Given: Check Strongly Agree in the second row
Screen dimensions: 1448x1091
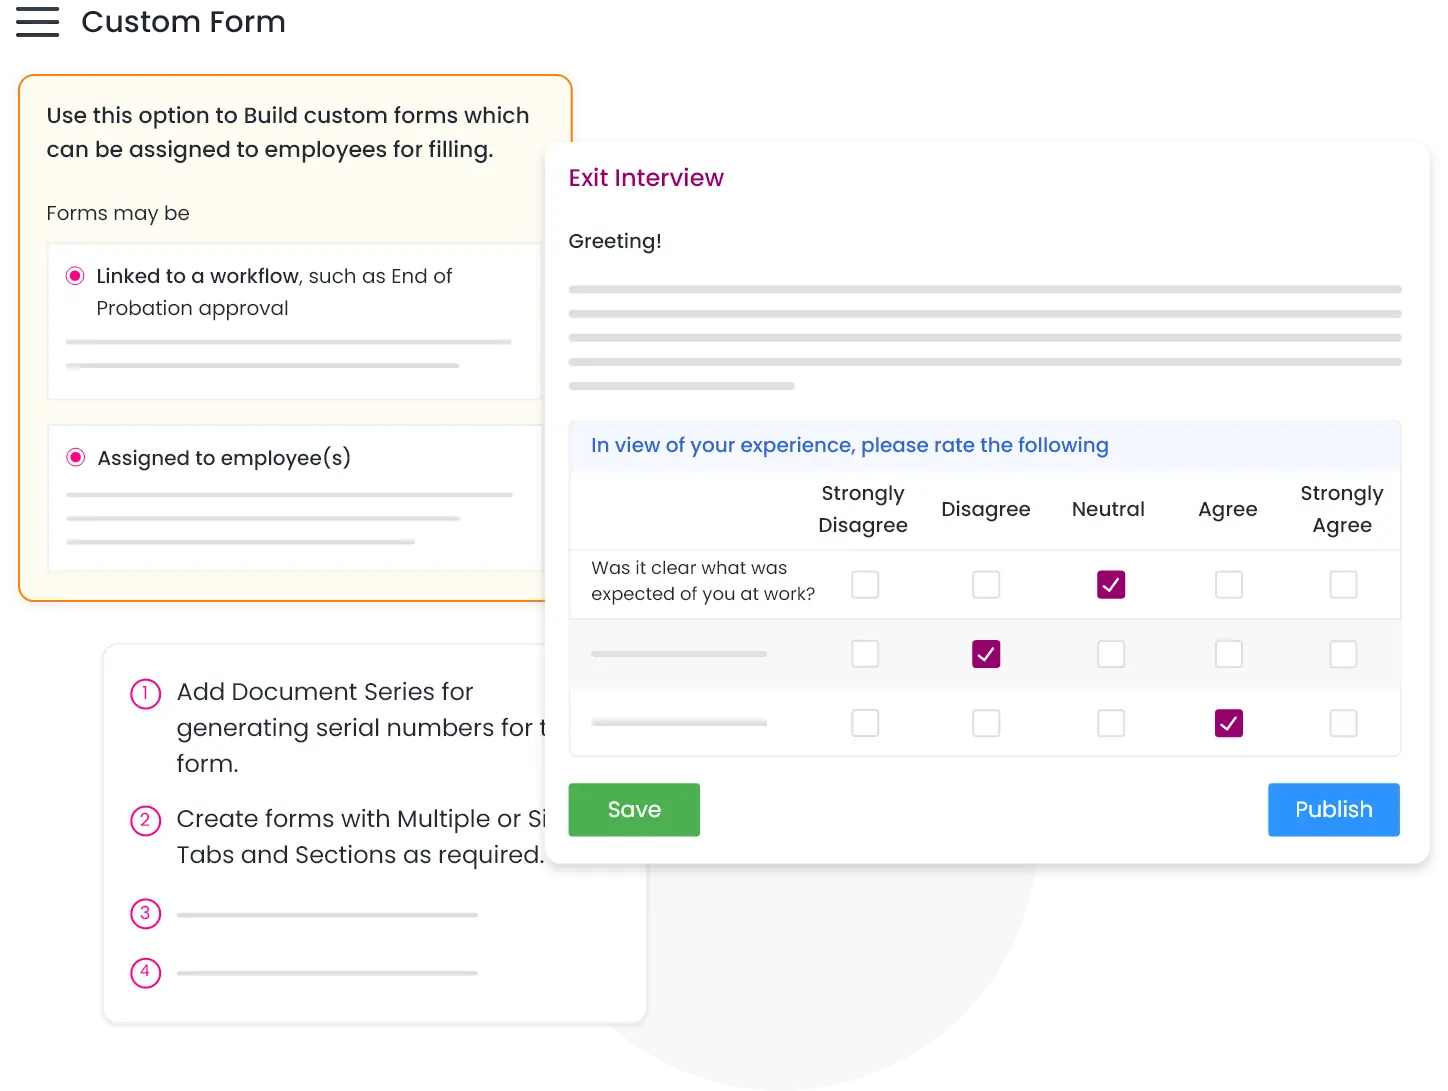Looking at the screenshot, I should pyautogui.click(x=1343, y=654).
